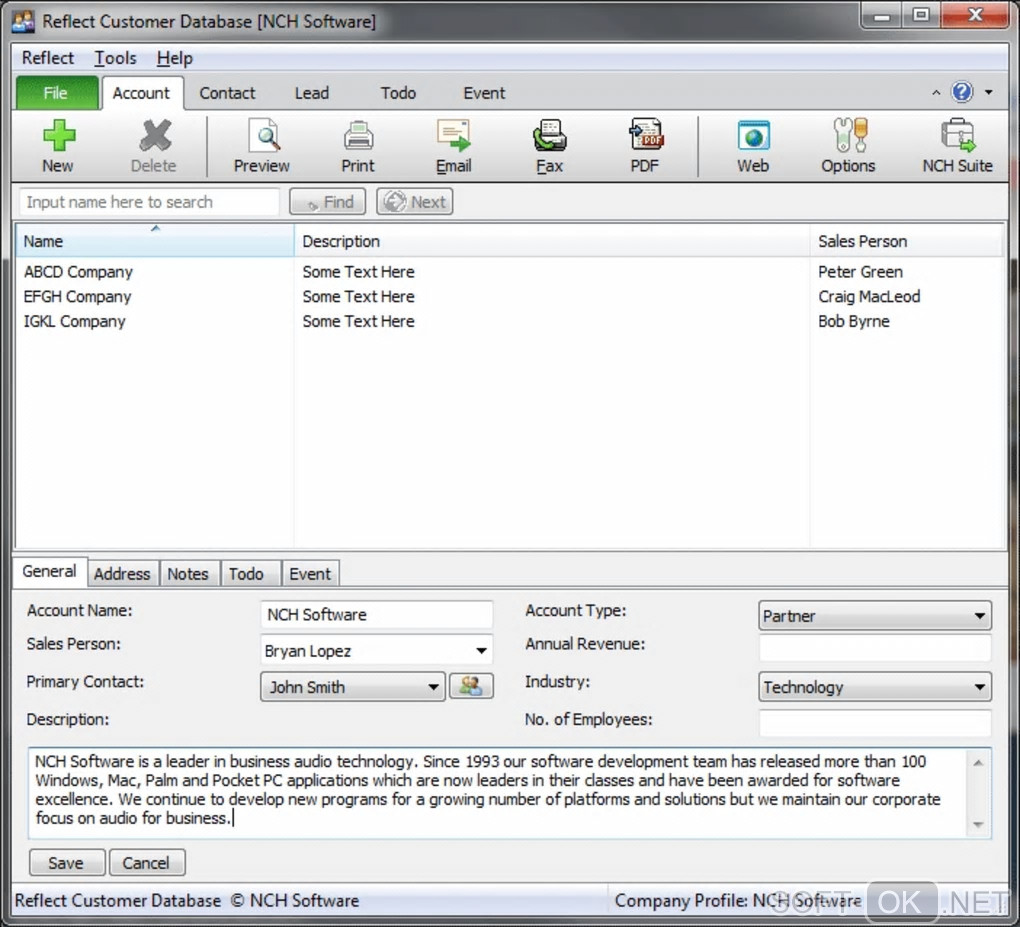Click the name search input field
1020x927 pixels.
(x=150, y=202)
